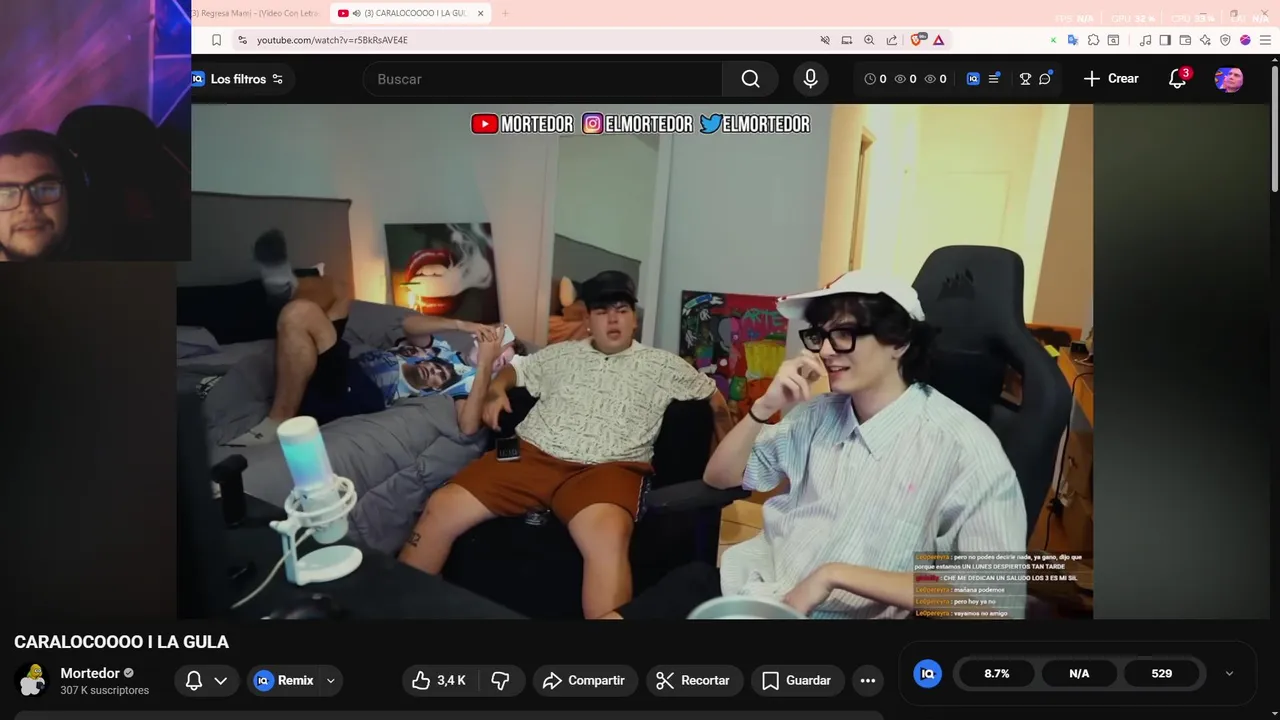1280x720 pixels.
Task: Toggle the browser sidebar panel icon
Action: (1165, 40)
